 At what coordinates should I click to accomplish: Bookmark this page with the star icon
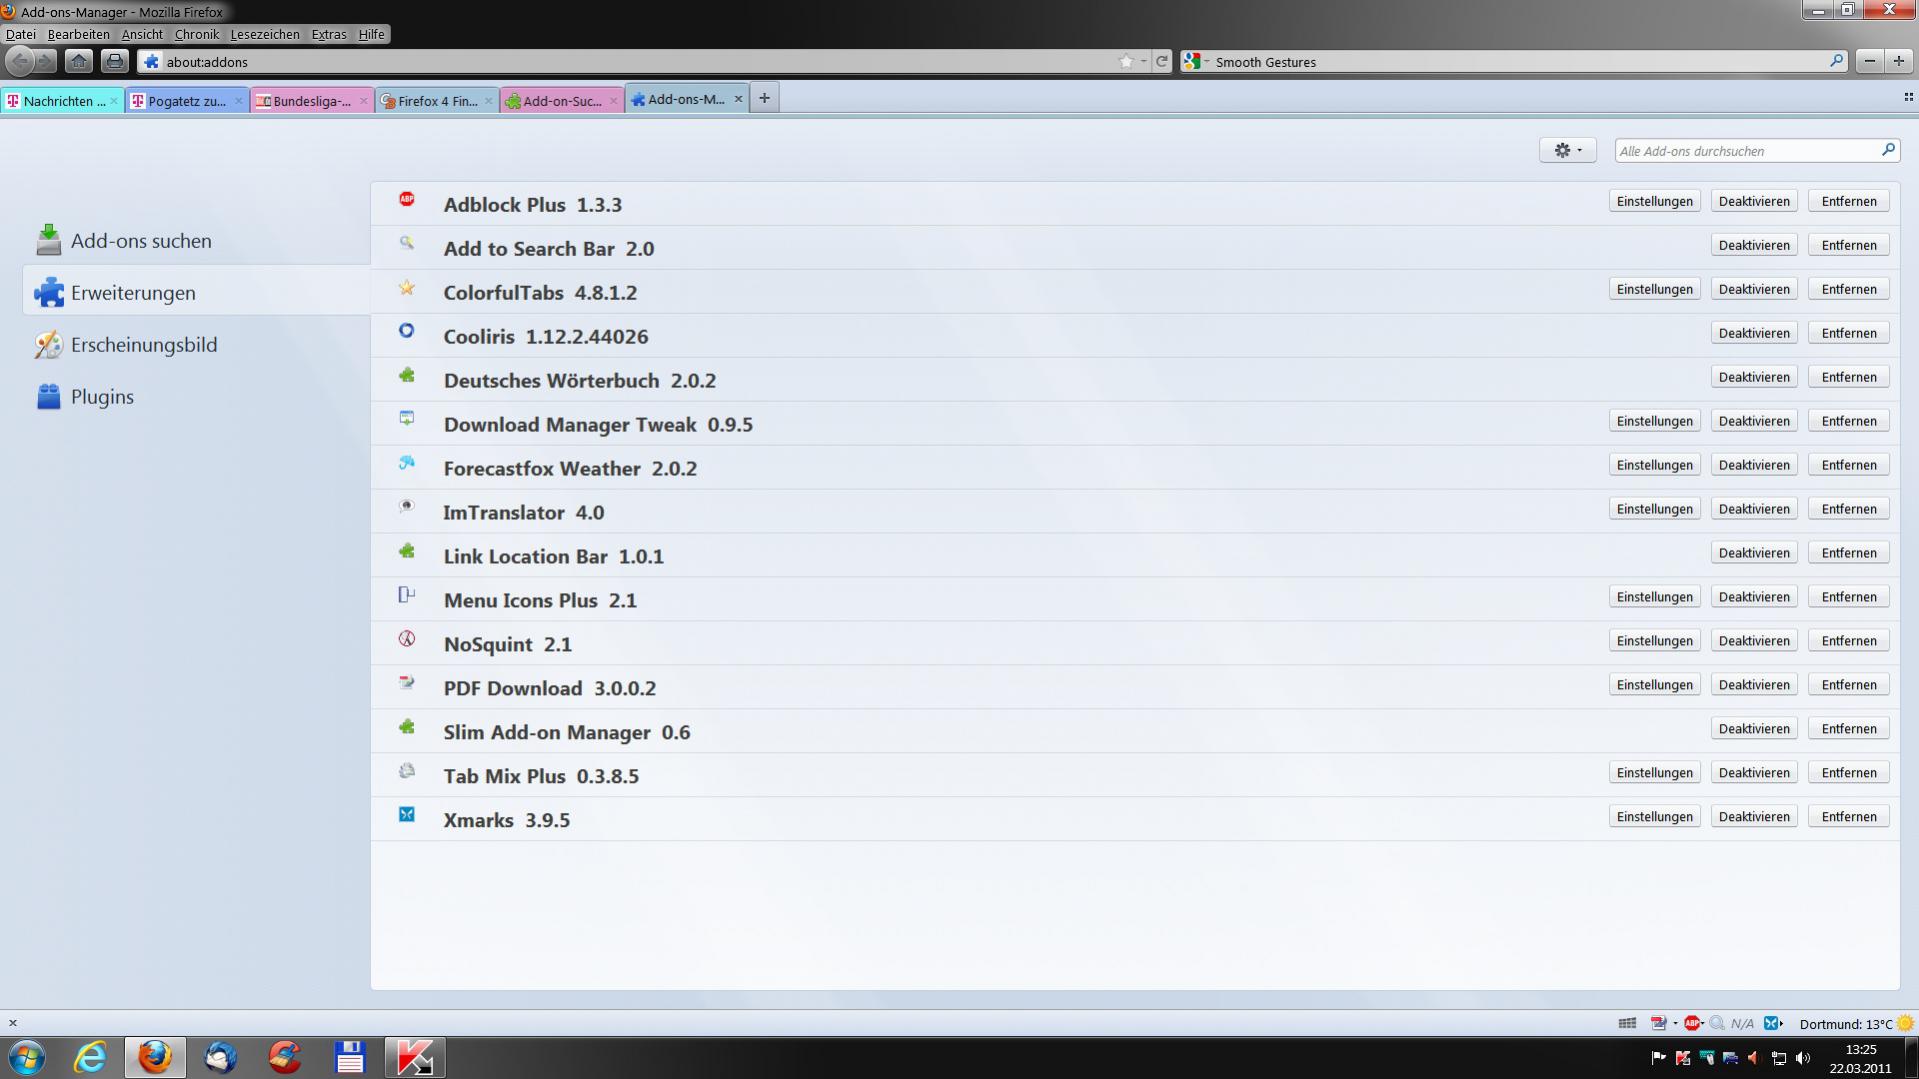1126,61
